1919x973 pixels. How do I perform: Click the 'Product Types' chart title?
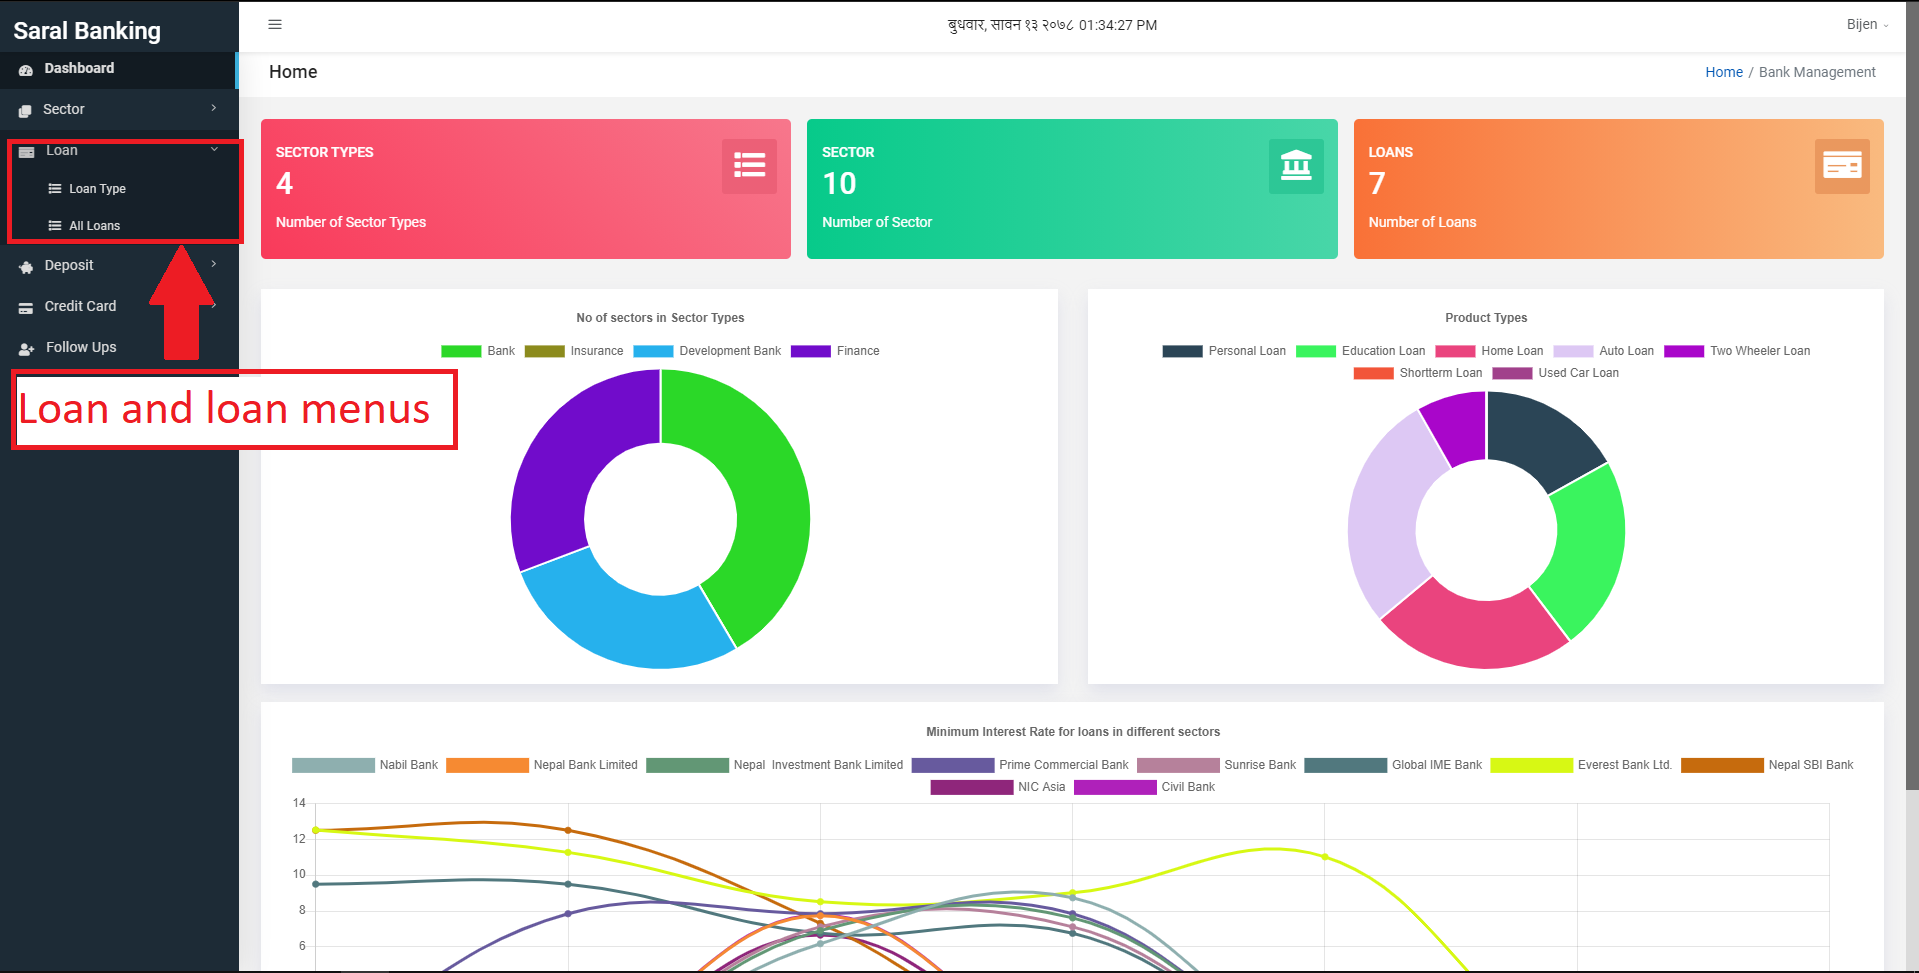(x=1486, y=318)
